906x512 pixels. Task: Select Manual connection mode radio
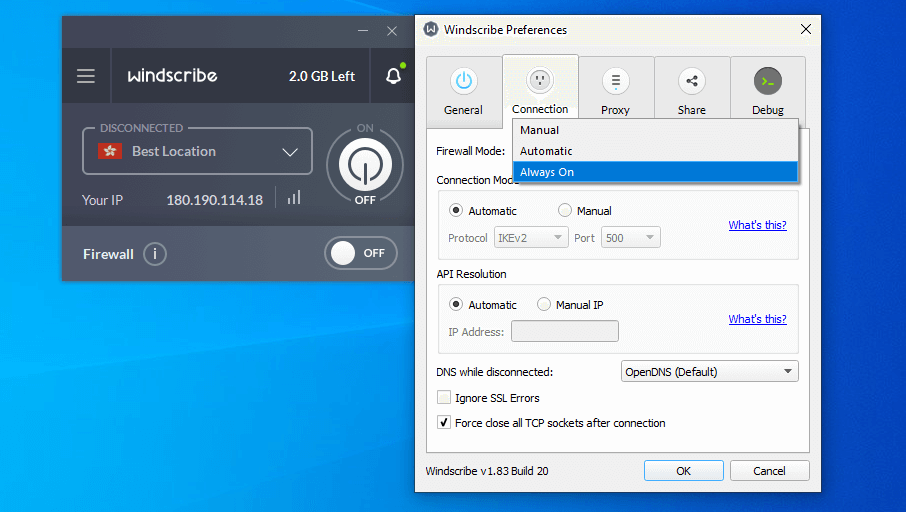pyautogui.click(x=565, y=210)
